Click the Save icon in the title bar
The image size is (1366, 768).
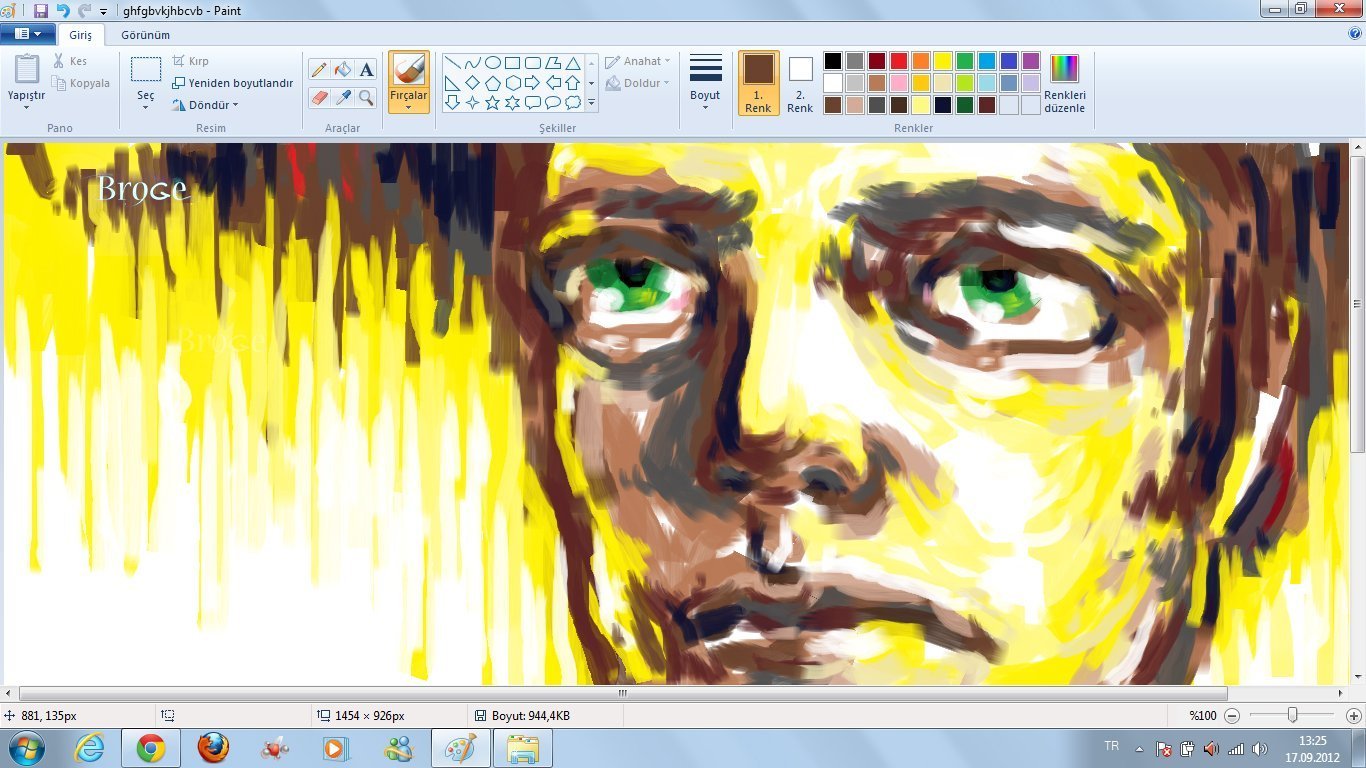pyautogui.click(x=41, y=11)
